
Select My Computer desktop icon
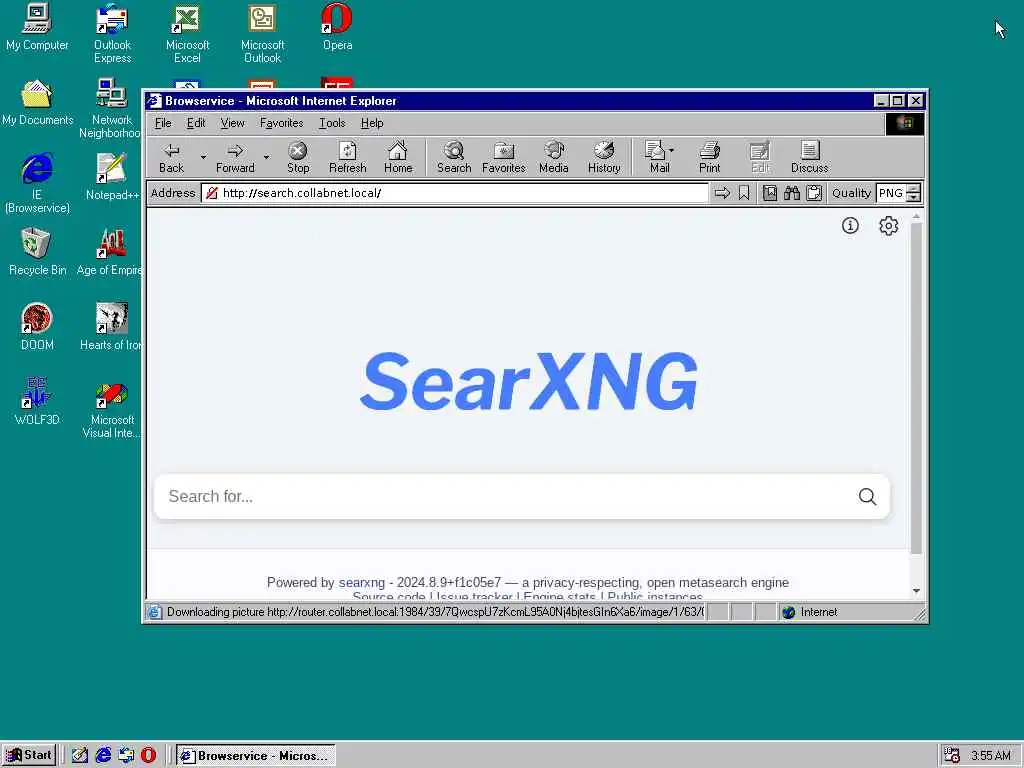click(x=37, y=27)
